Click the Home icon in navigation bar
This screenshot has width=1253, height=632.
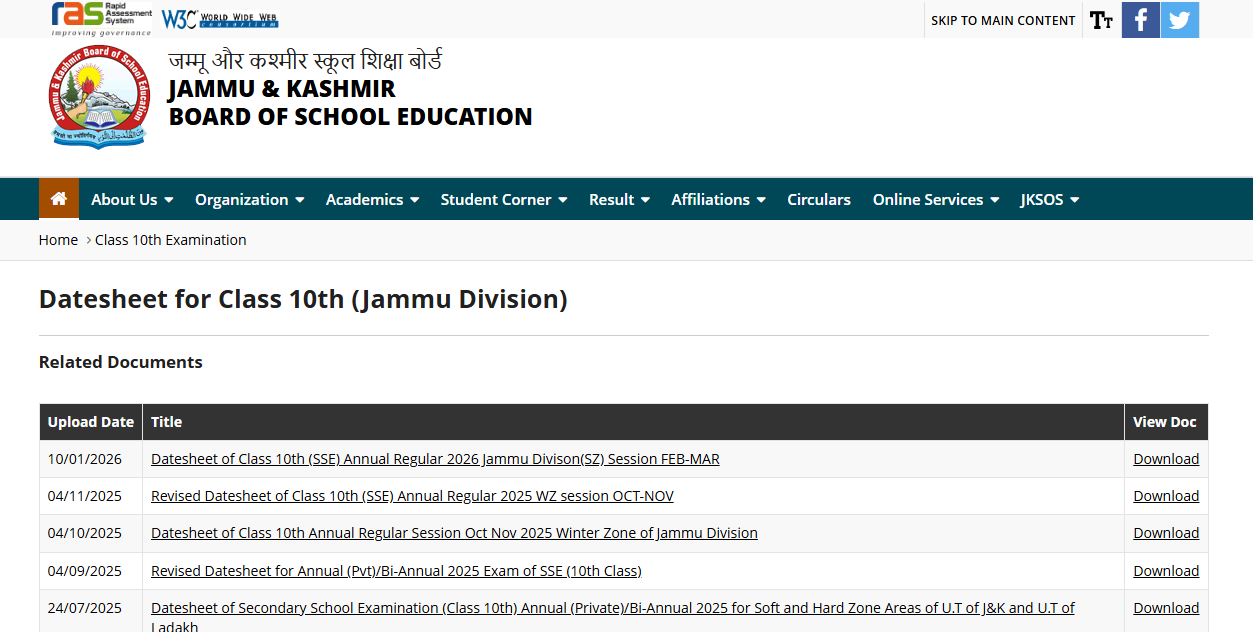[58, 199]
